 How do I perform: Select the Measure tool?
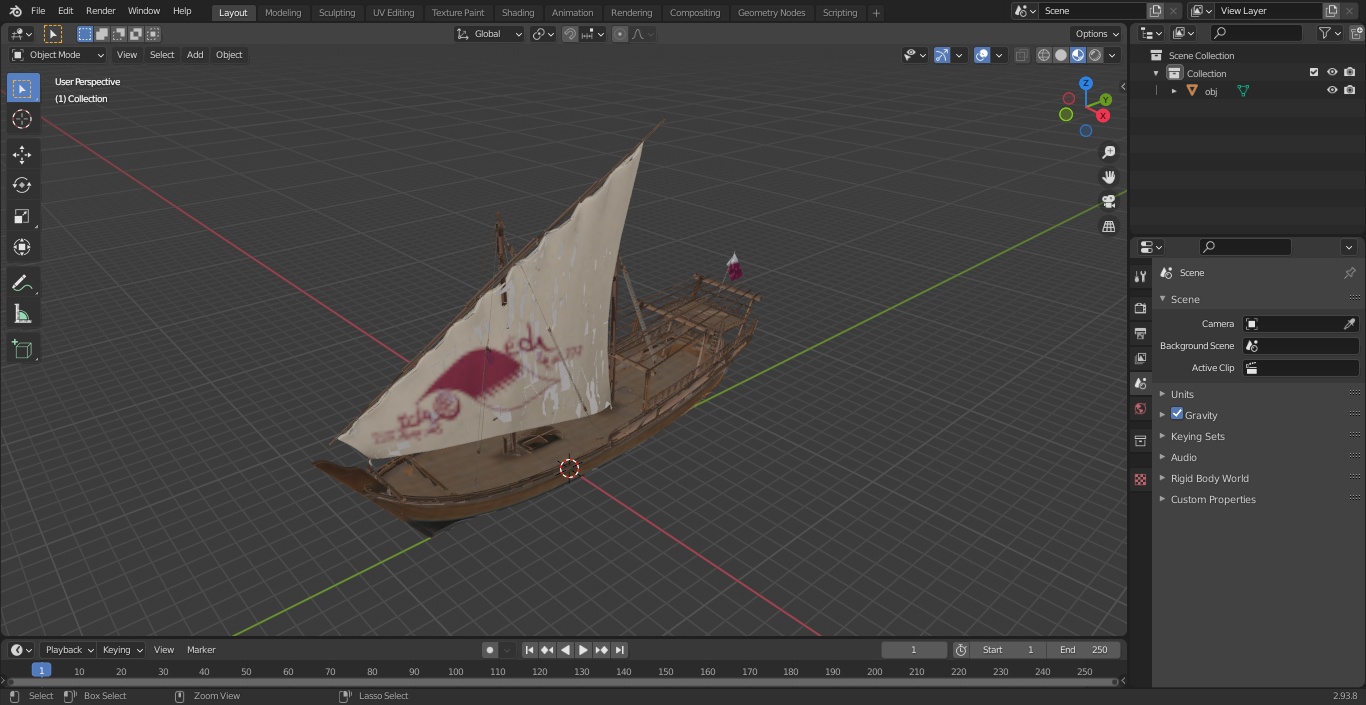[22, 314]
